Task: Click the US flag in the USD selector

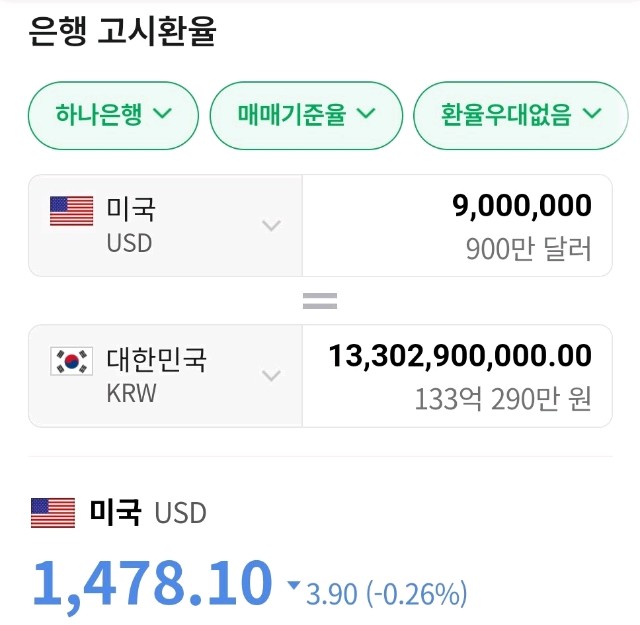Action: pyautogui.click(x=71, y=211)
